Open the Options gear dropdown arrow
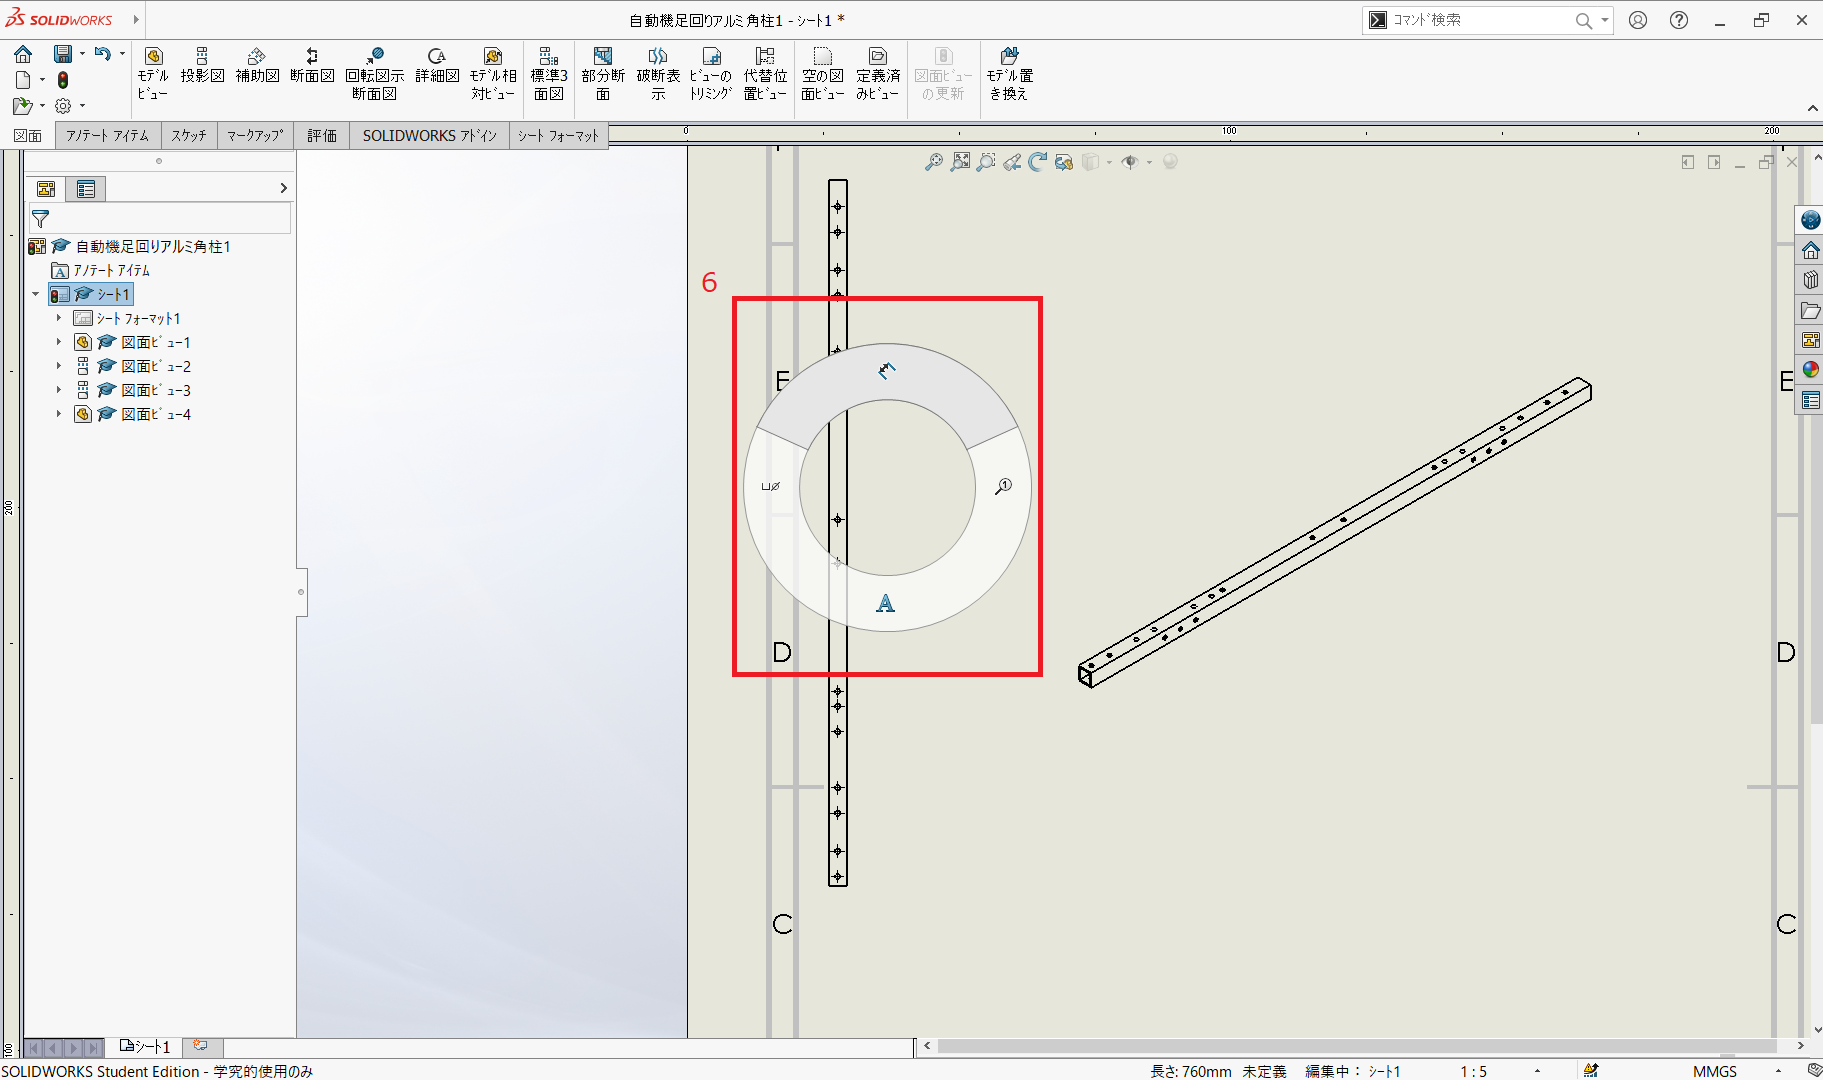 click(82, 106)
